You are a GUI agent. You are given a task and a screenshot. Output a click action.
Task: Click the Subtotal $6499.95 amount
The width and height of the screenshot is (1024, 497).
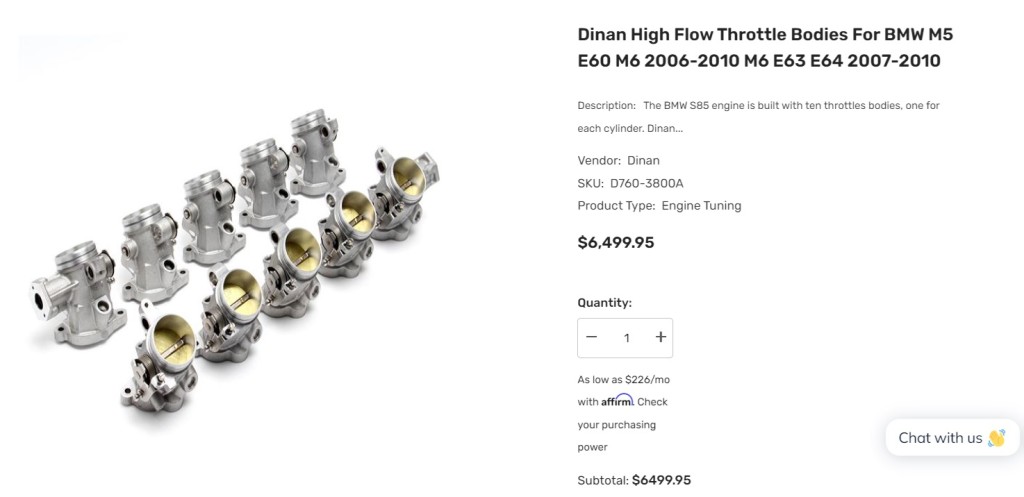pos(661,481)
